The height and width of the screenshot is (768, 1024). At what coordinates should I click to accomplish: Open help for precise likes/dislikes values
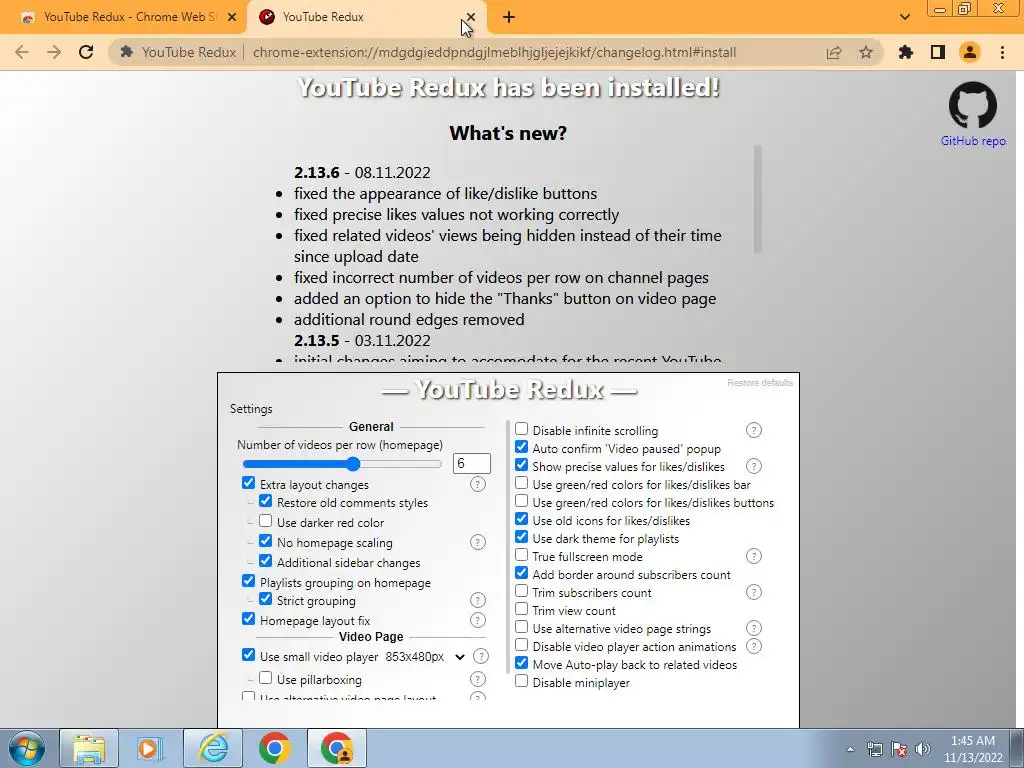pyautogui.click(x=754, y=466)
